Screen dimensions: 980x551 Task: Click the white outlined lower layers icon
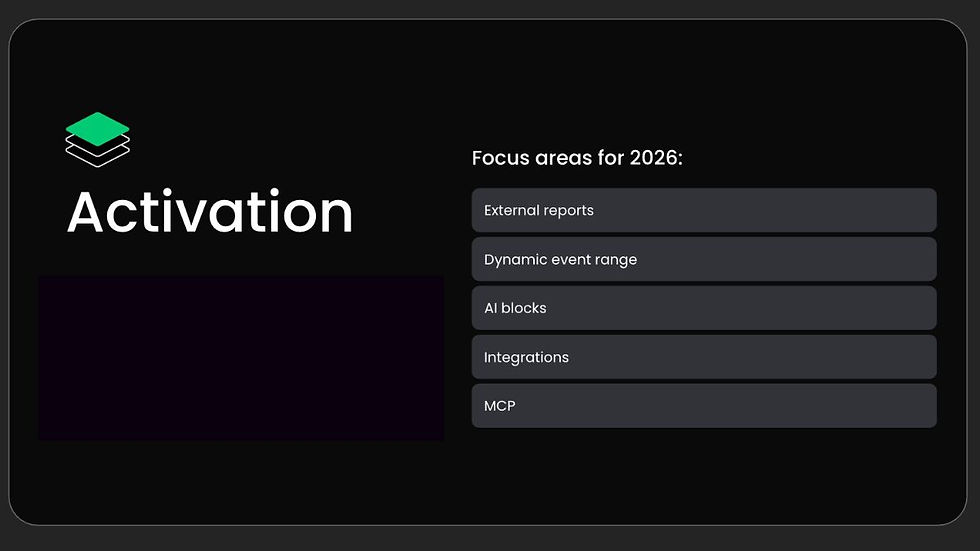coord(98,152)
